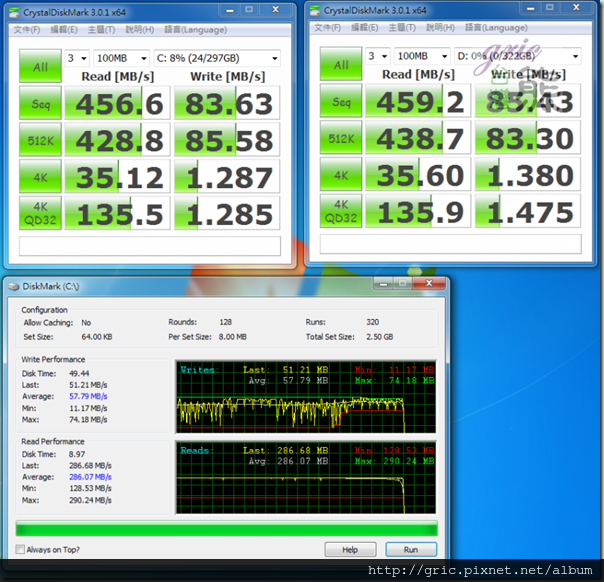Maximize the left CrystalDiskMark window
The image size is (604, 582).
point(249,10)
